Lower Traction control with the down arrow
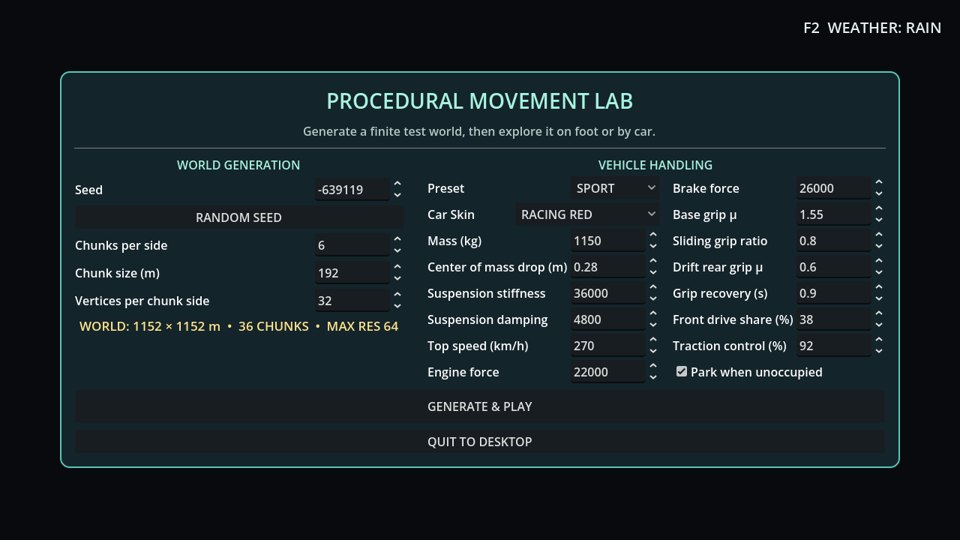The height and width of the screenshot is (540, 960). (879, 352)
